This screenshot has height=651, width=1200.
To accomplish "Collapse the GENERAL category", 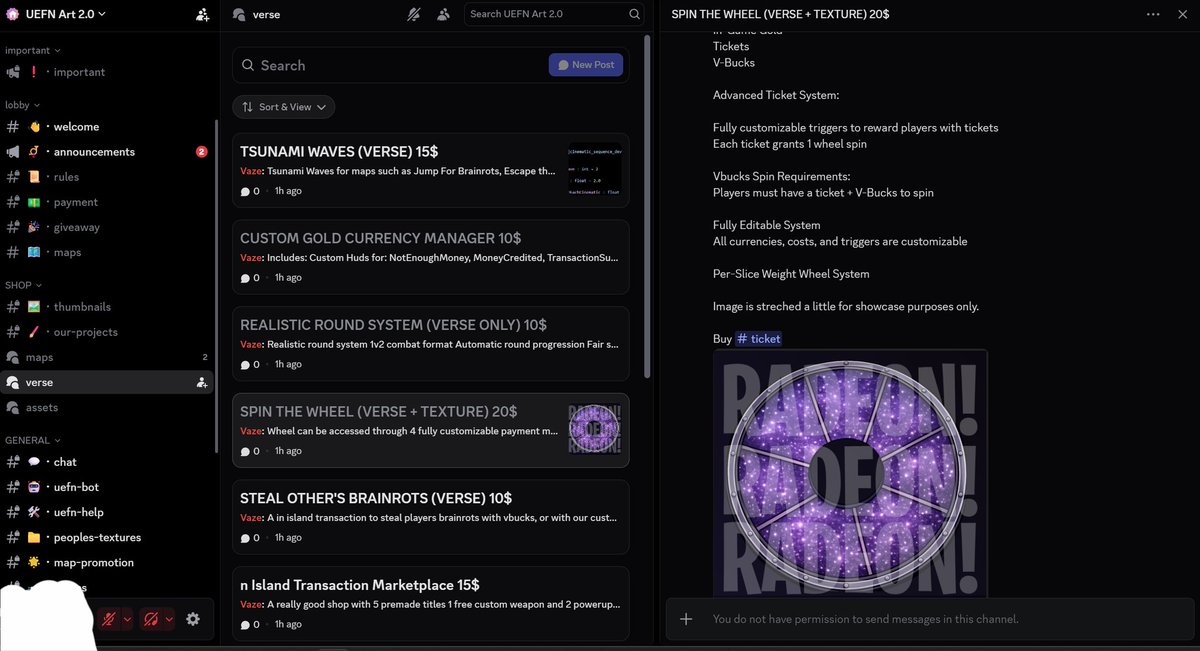I will (33, 440).
